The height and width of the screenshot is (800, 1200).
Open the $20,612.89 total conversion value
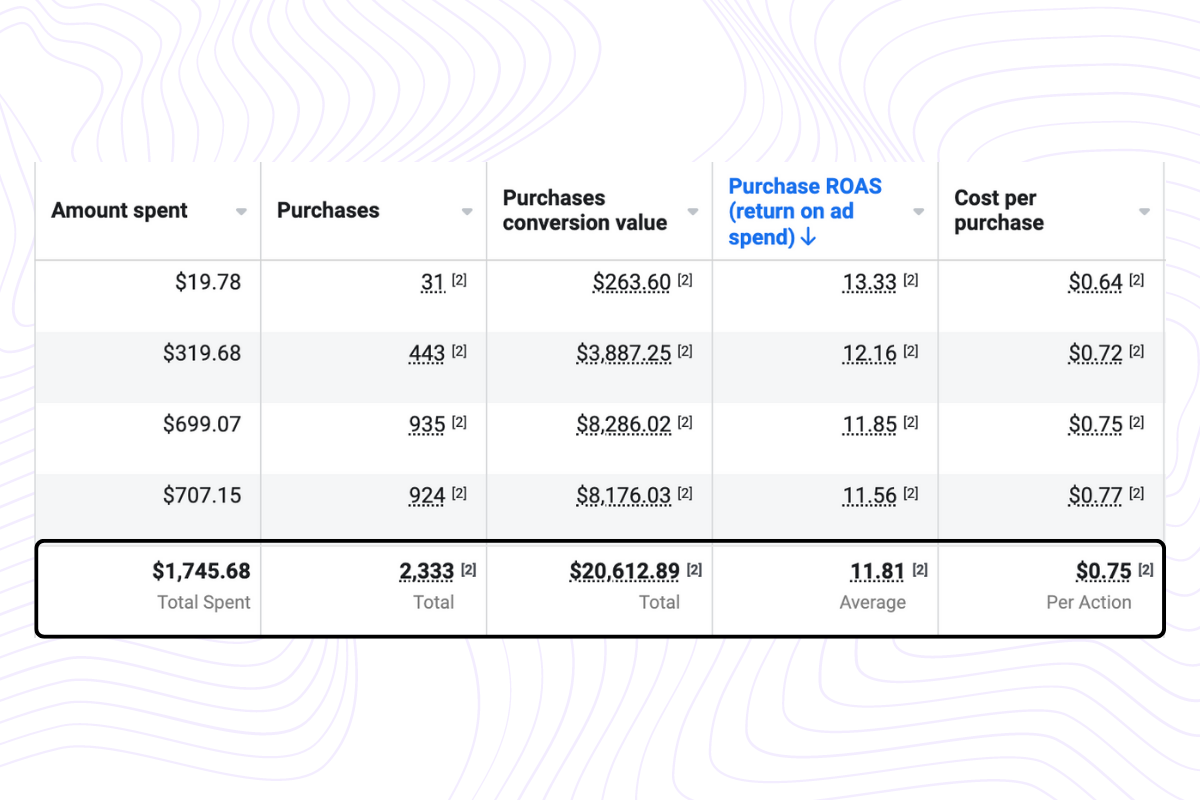pyautogui.click(x=624, y=572)
